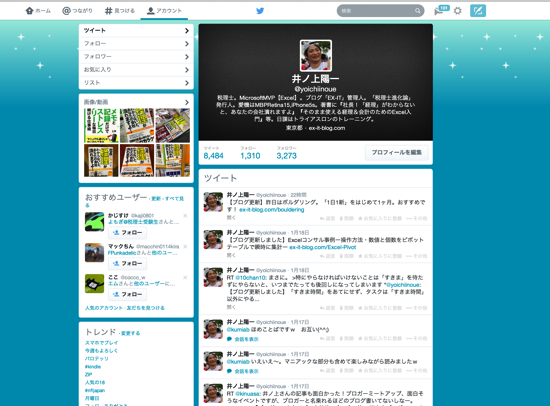Click the followers count 3,273

(x=287, y=156)
